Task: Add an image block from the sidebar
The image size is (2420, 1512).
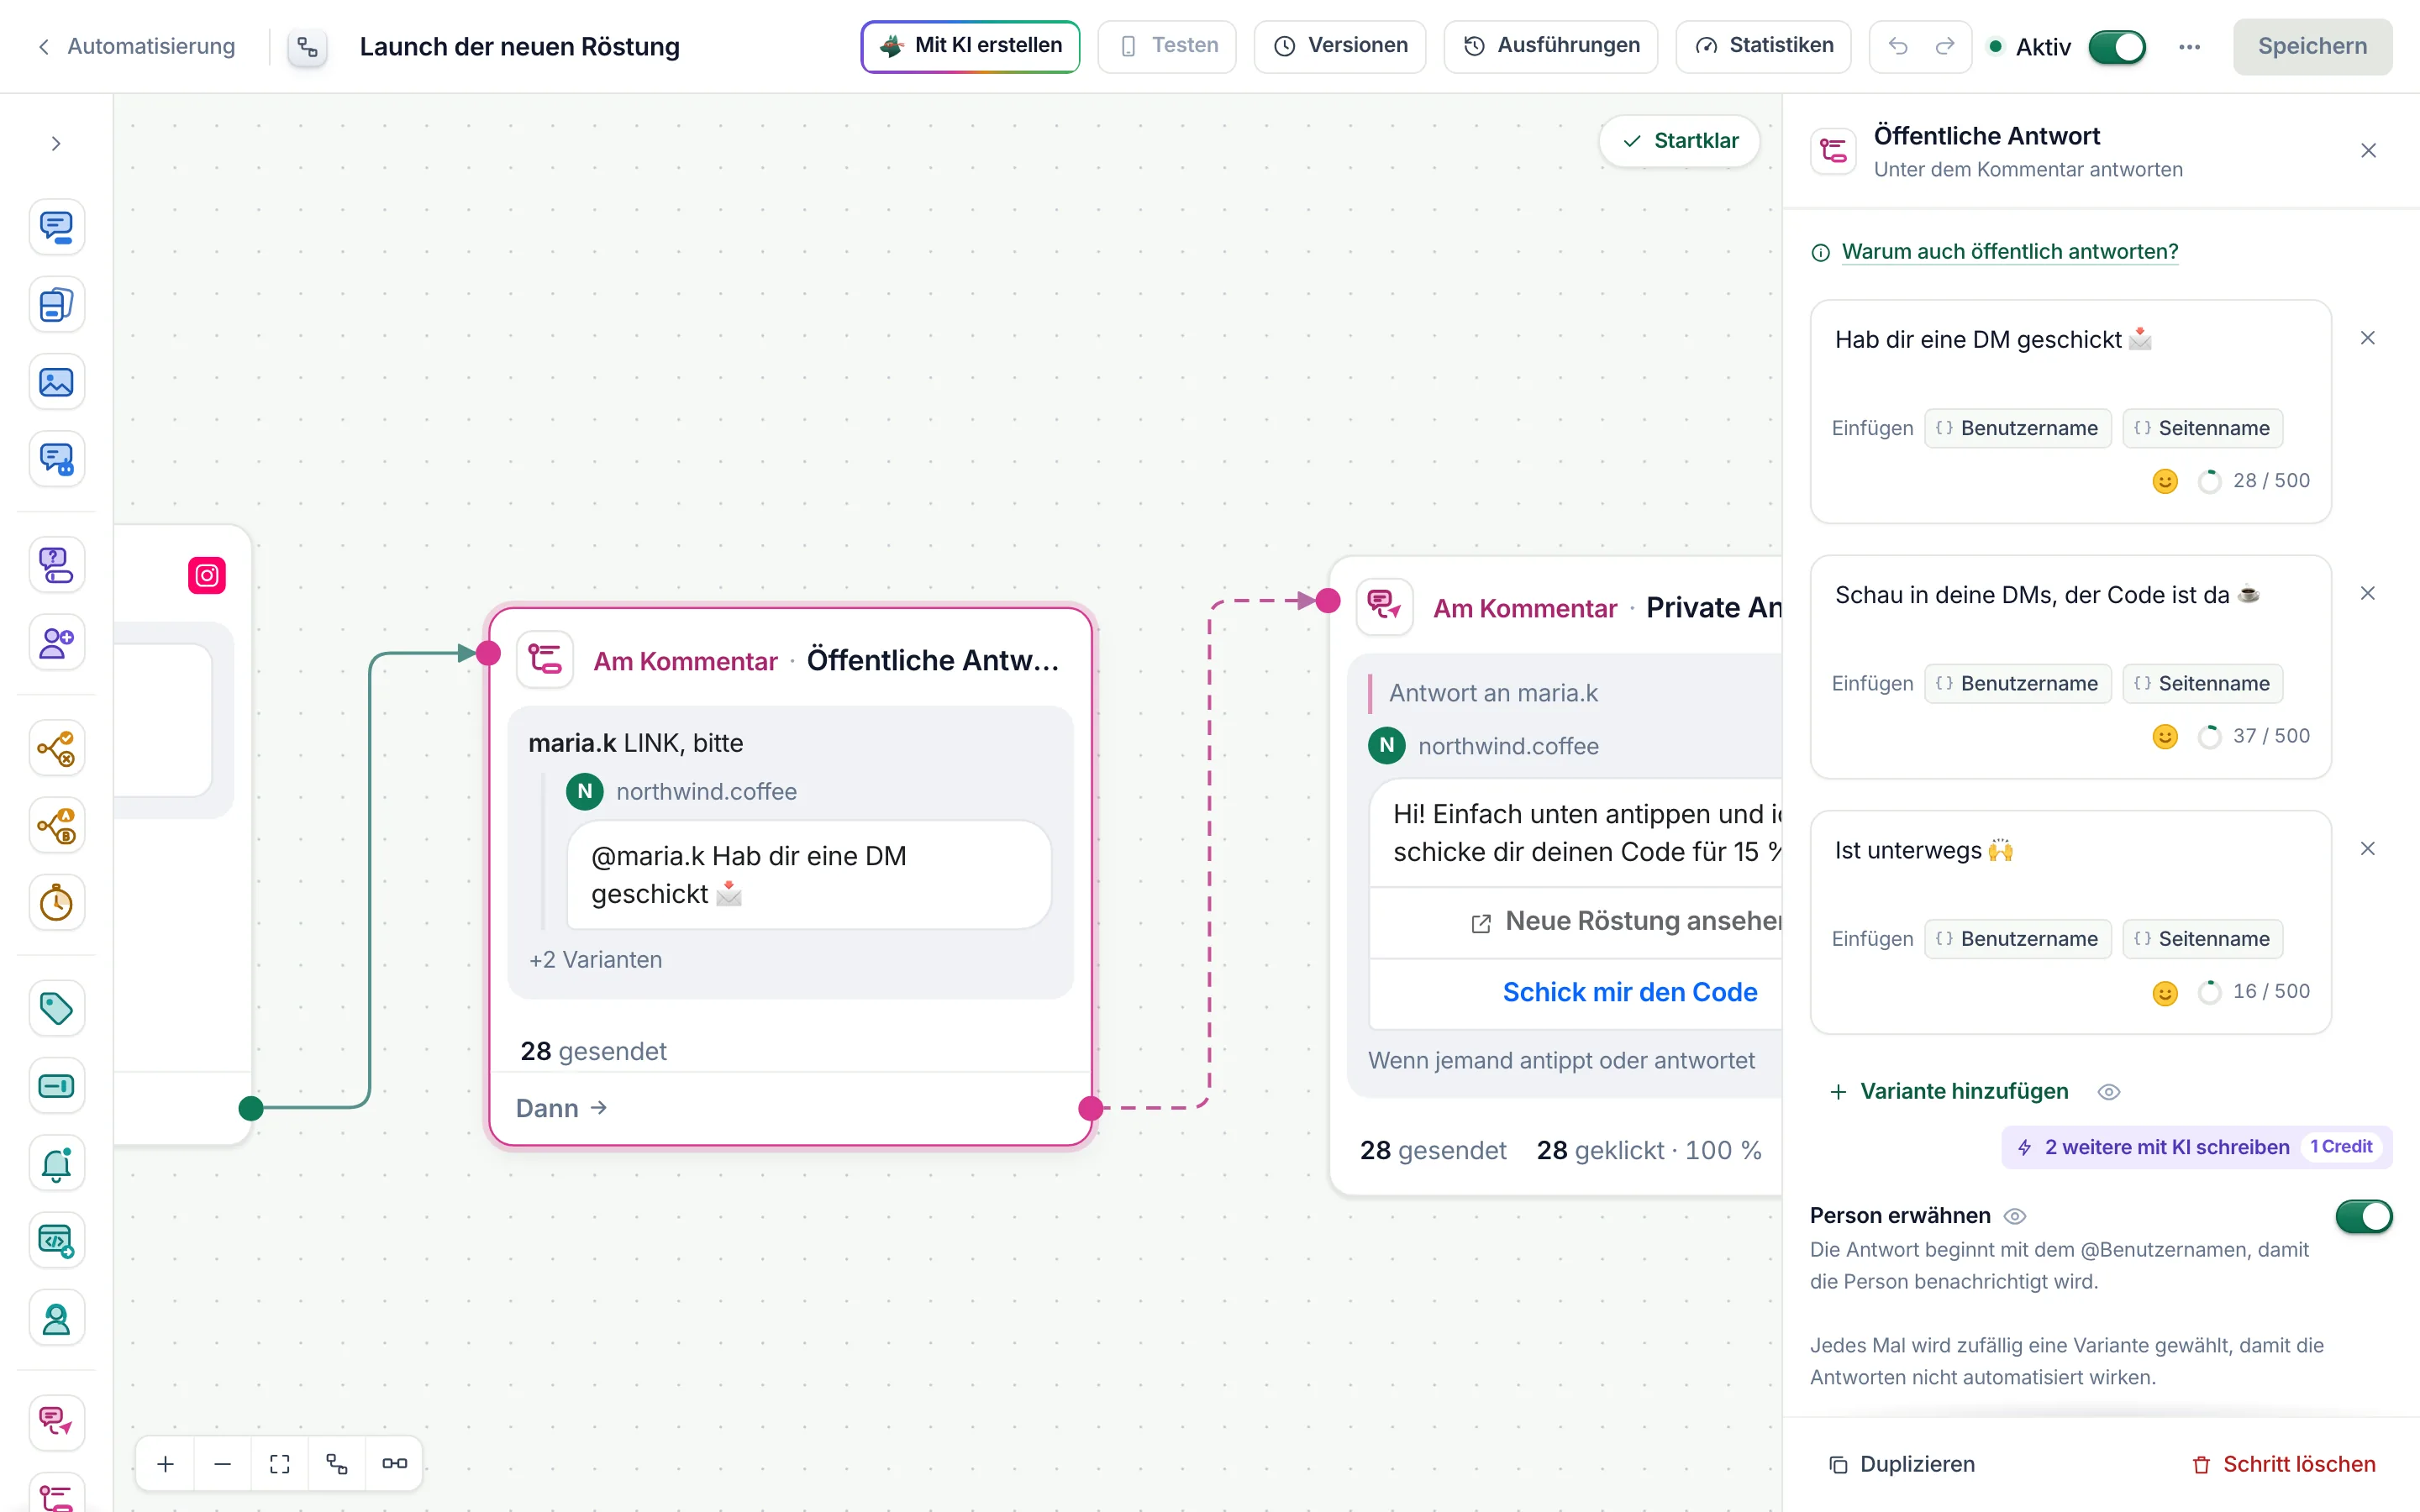Action: click(x=56, y=382)
